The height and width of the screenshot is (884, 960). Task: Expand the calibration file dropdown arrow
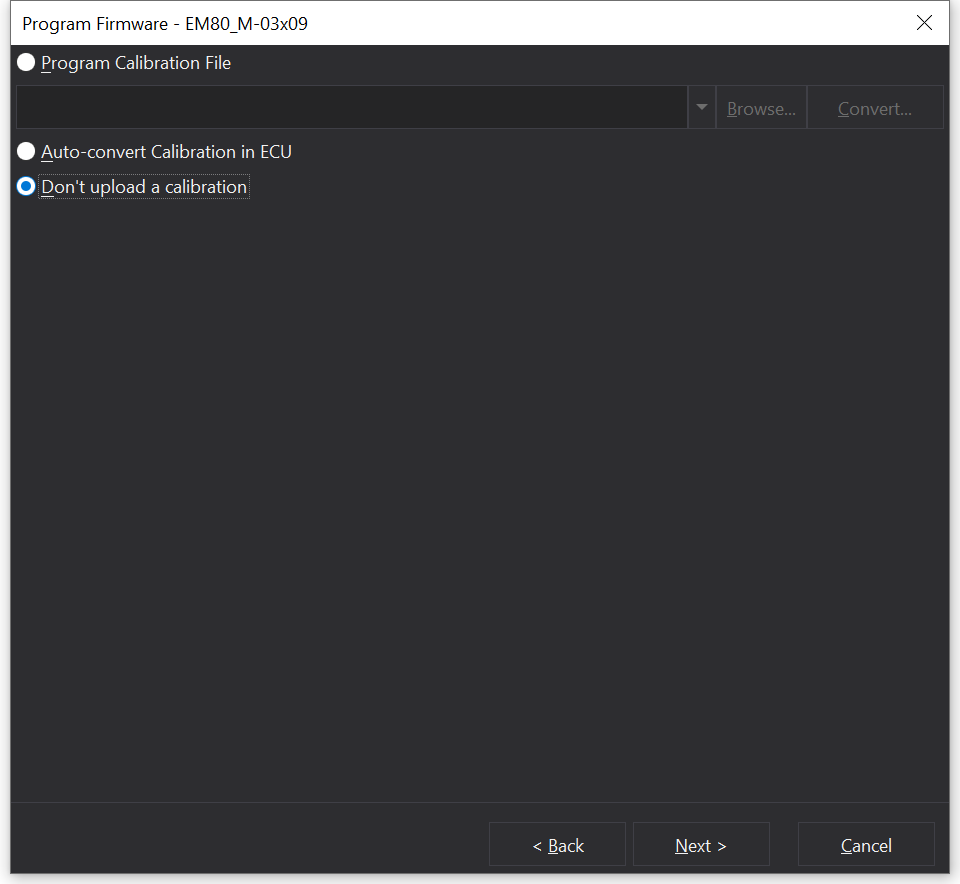701,108
